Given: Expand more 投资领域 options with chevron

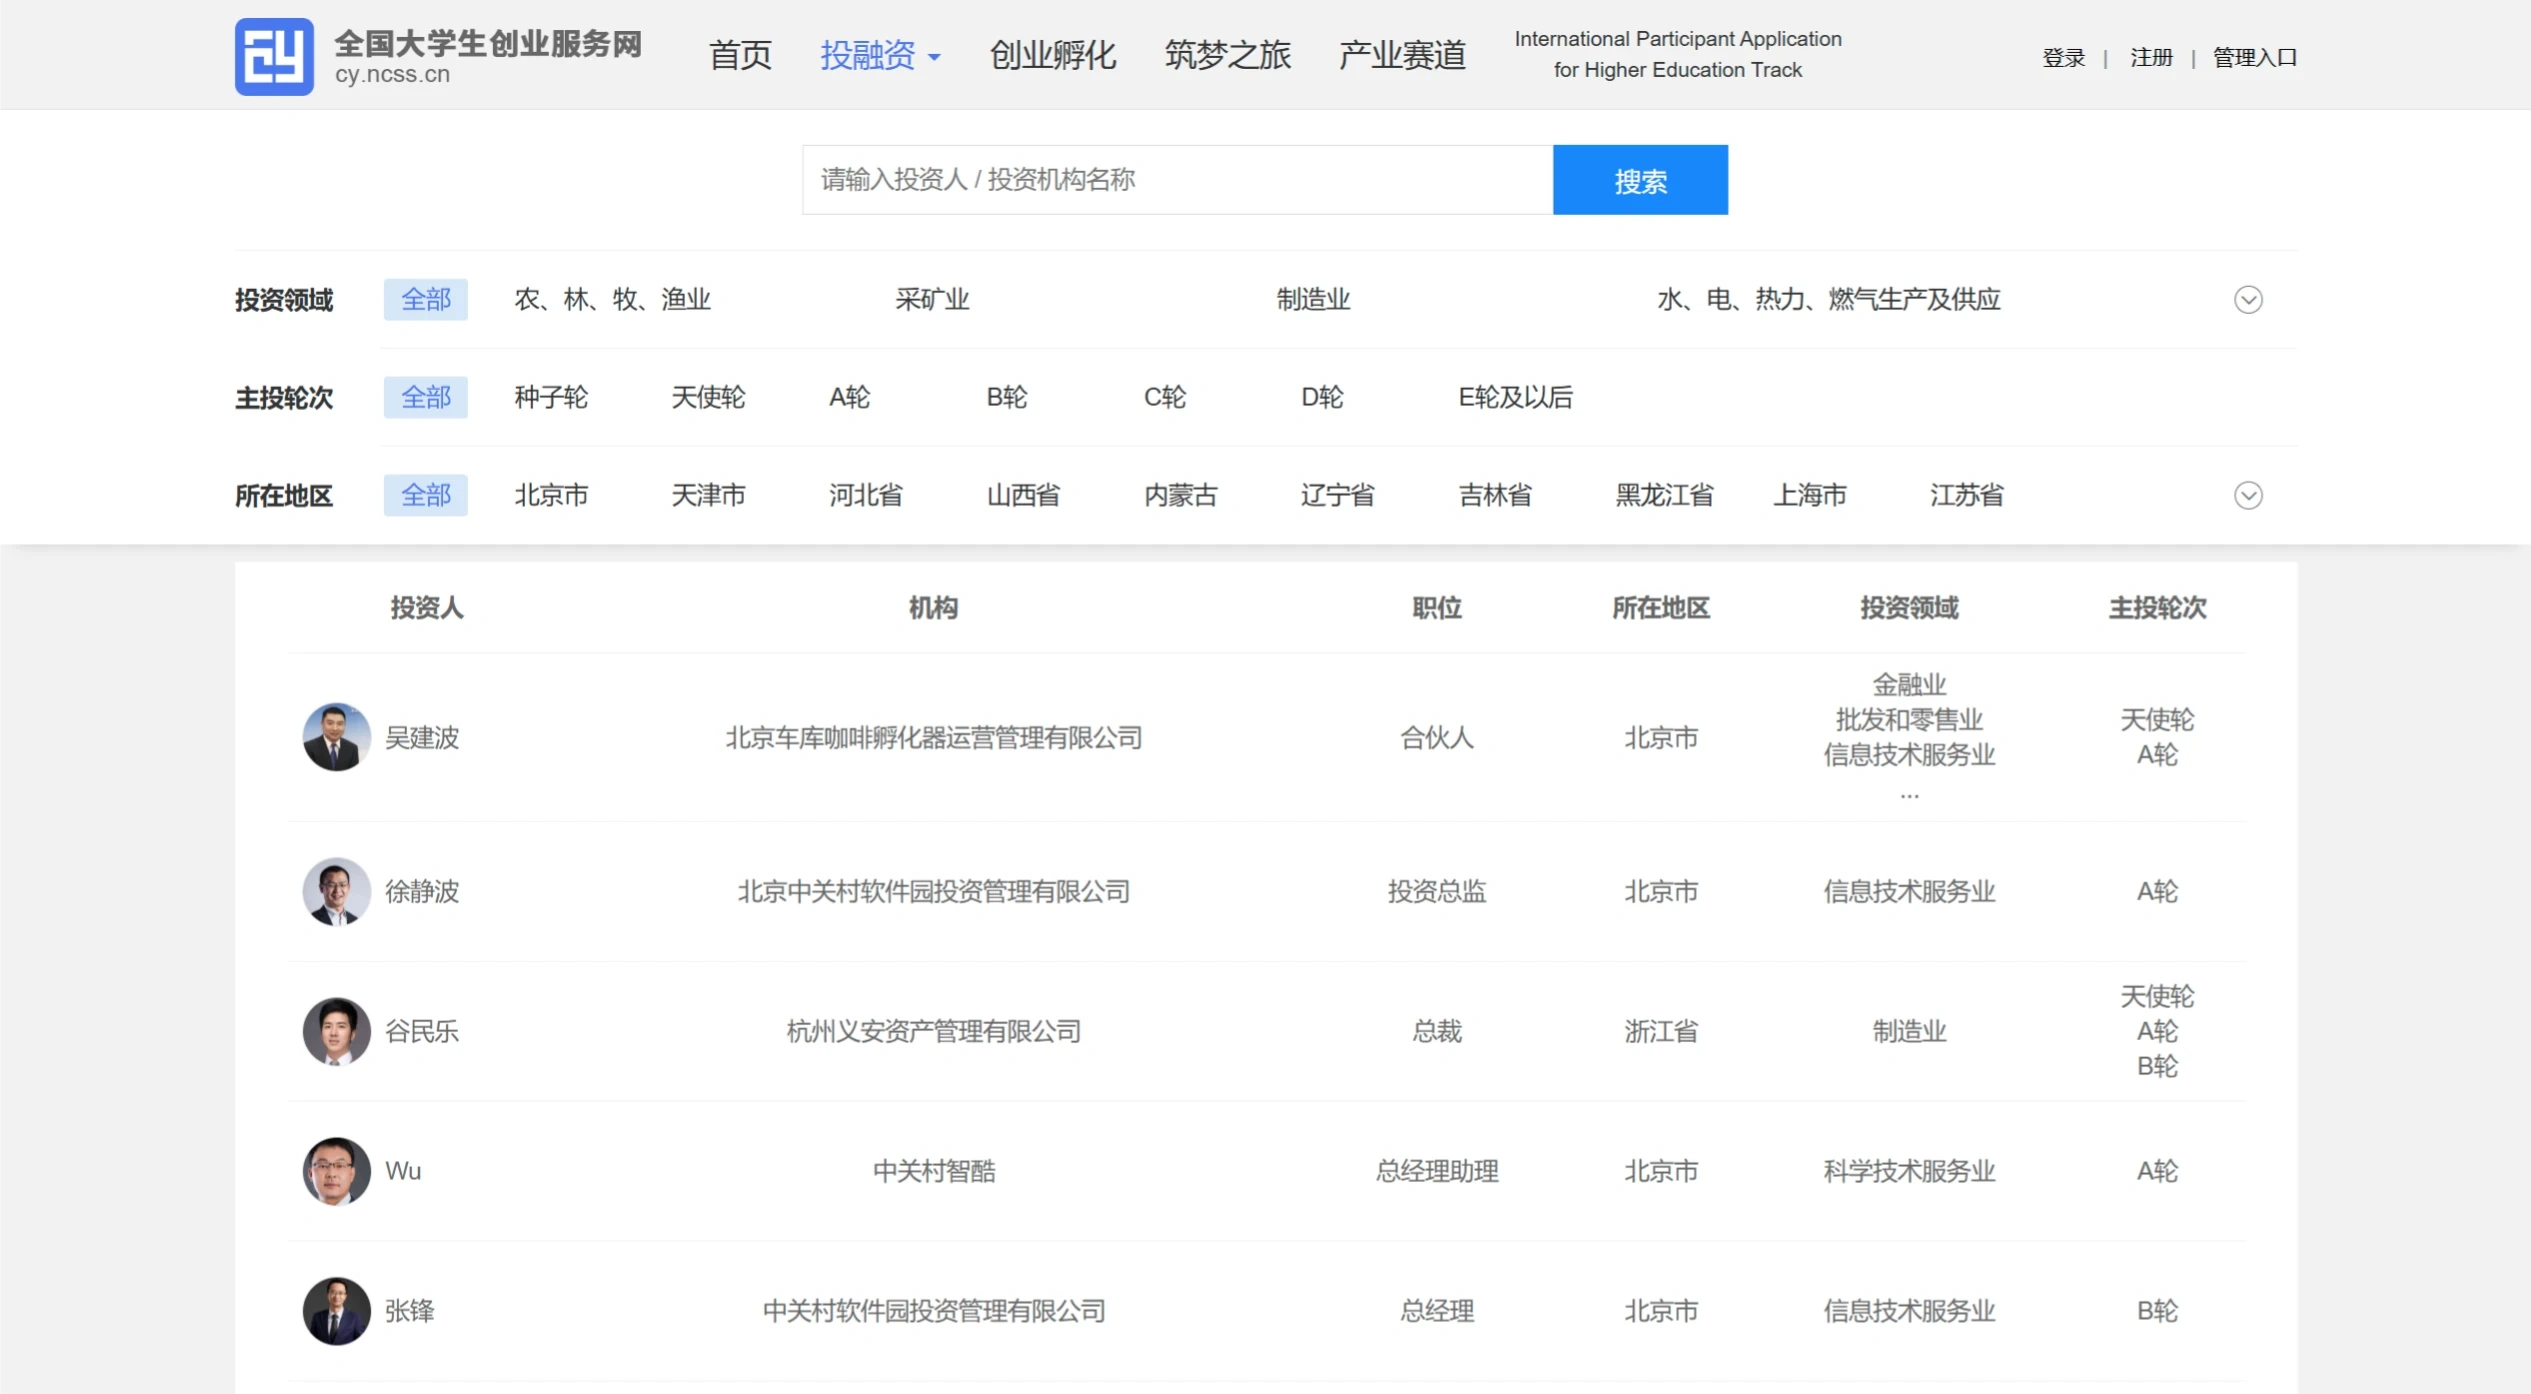Looking at the screenshot, I should point(2248,300).
